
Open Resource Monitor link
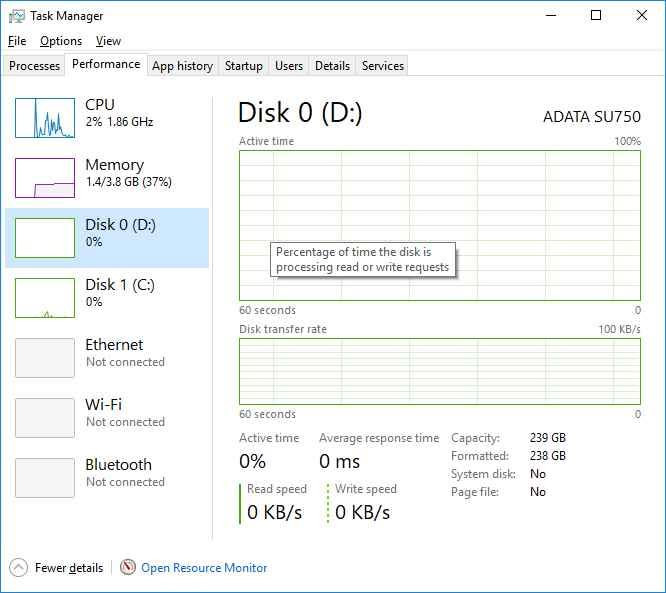pos(204,568)
